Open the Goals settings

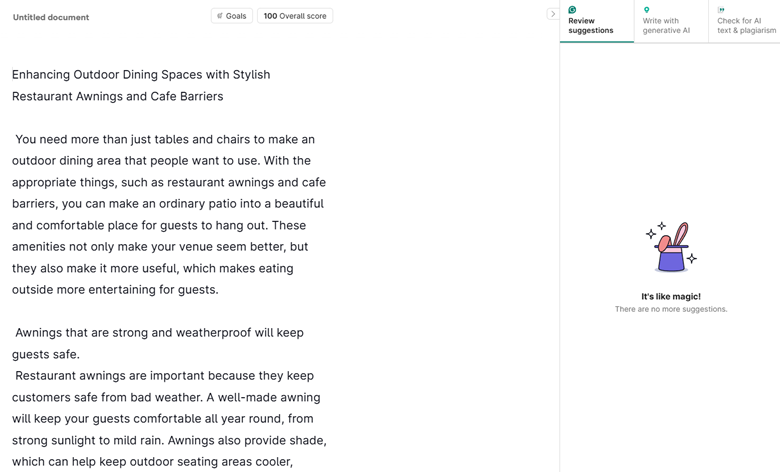tap(232, 16)
